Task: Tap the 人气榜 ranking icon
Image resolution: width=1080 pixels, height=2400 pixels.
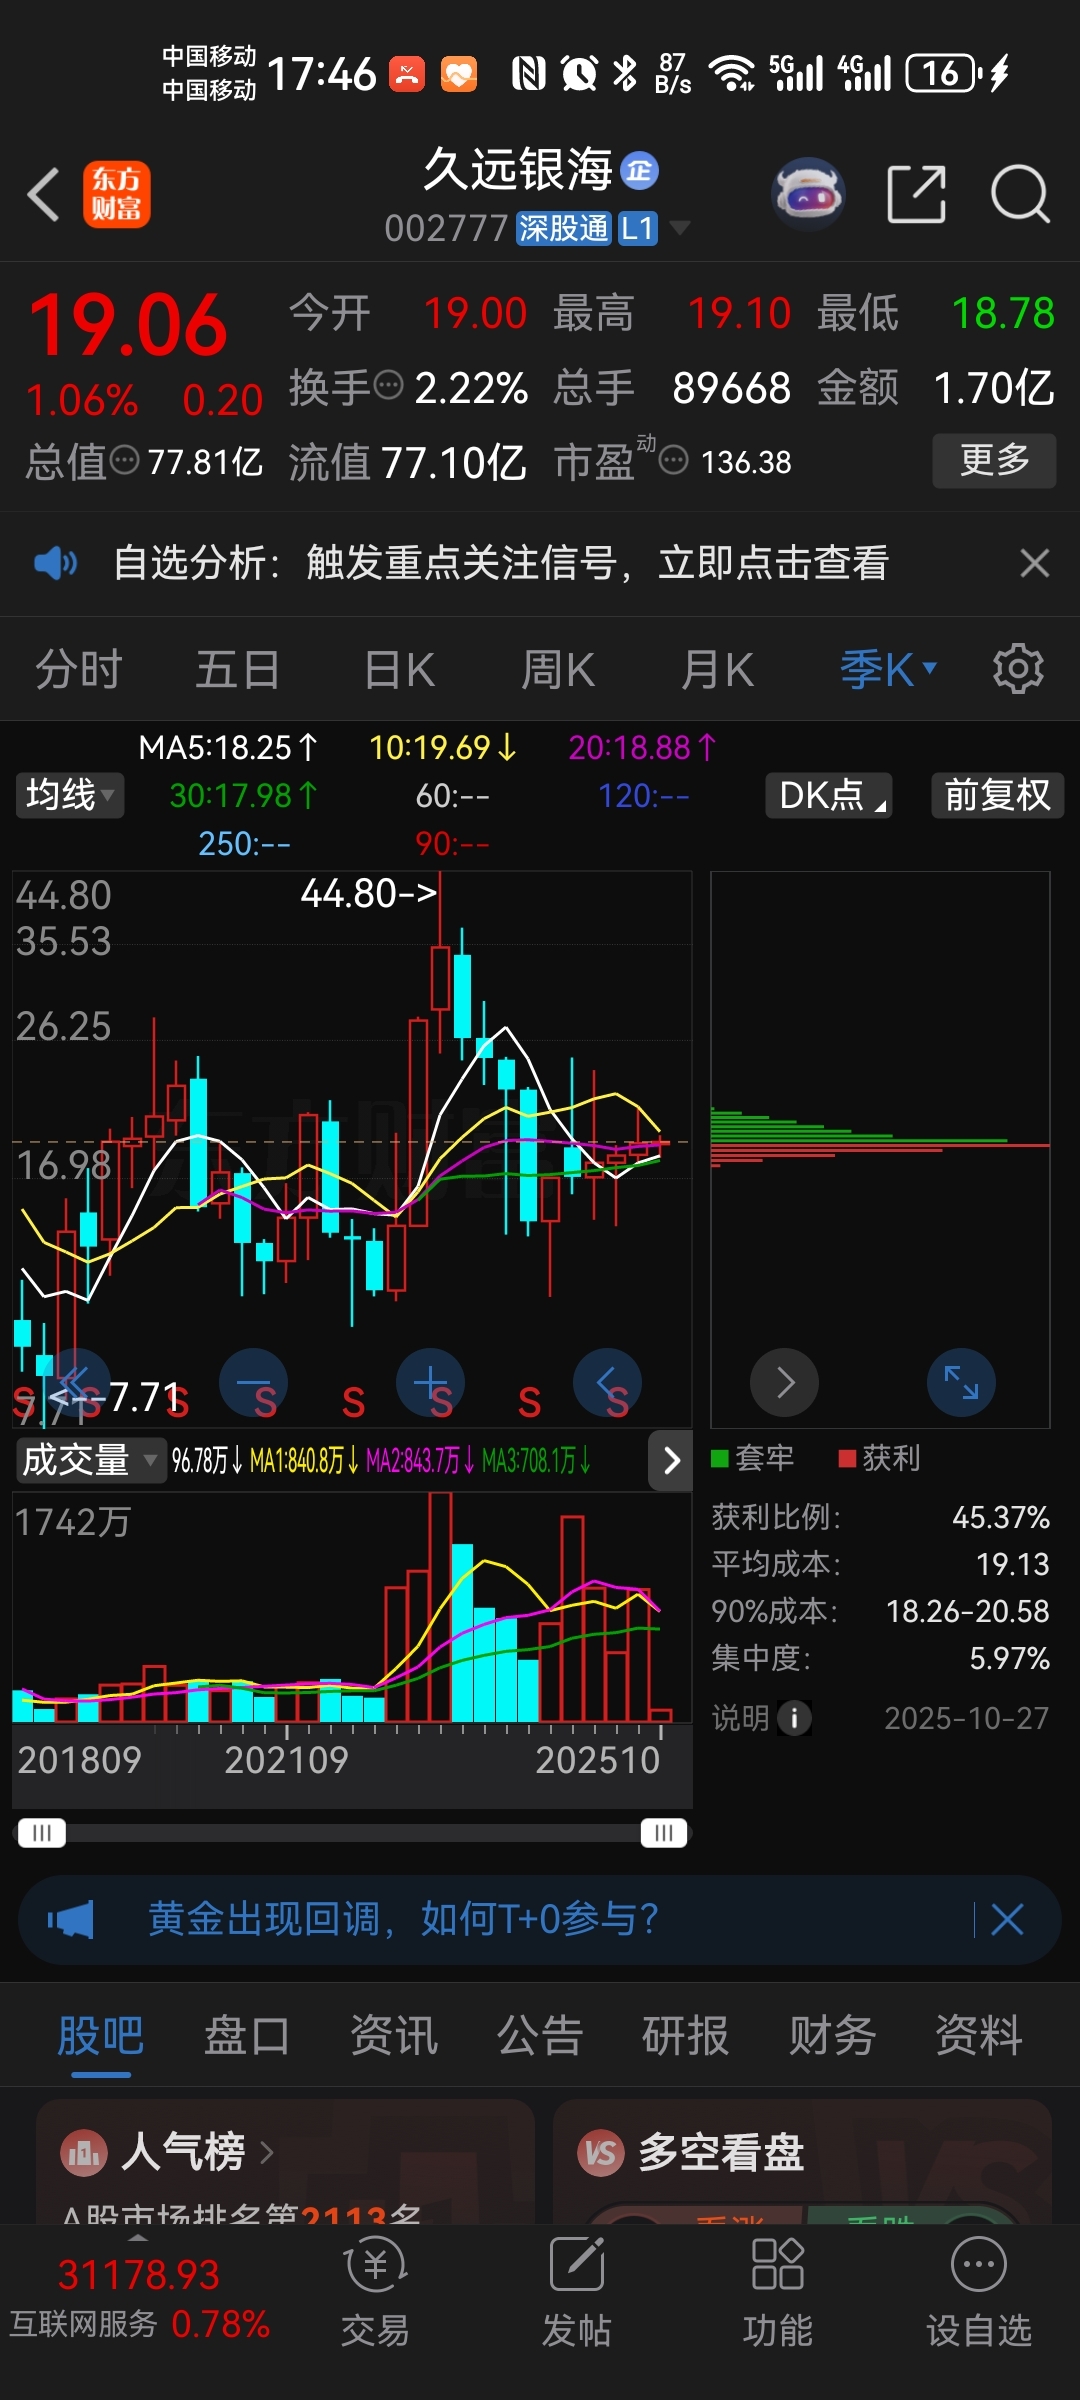Action: (x=84, y=2153)
